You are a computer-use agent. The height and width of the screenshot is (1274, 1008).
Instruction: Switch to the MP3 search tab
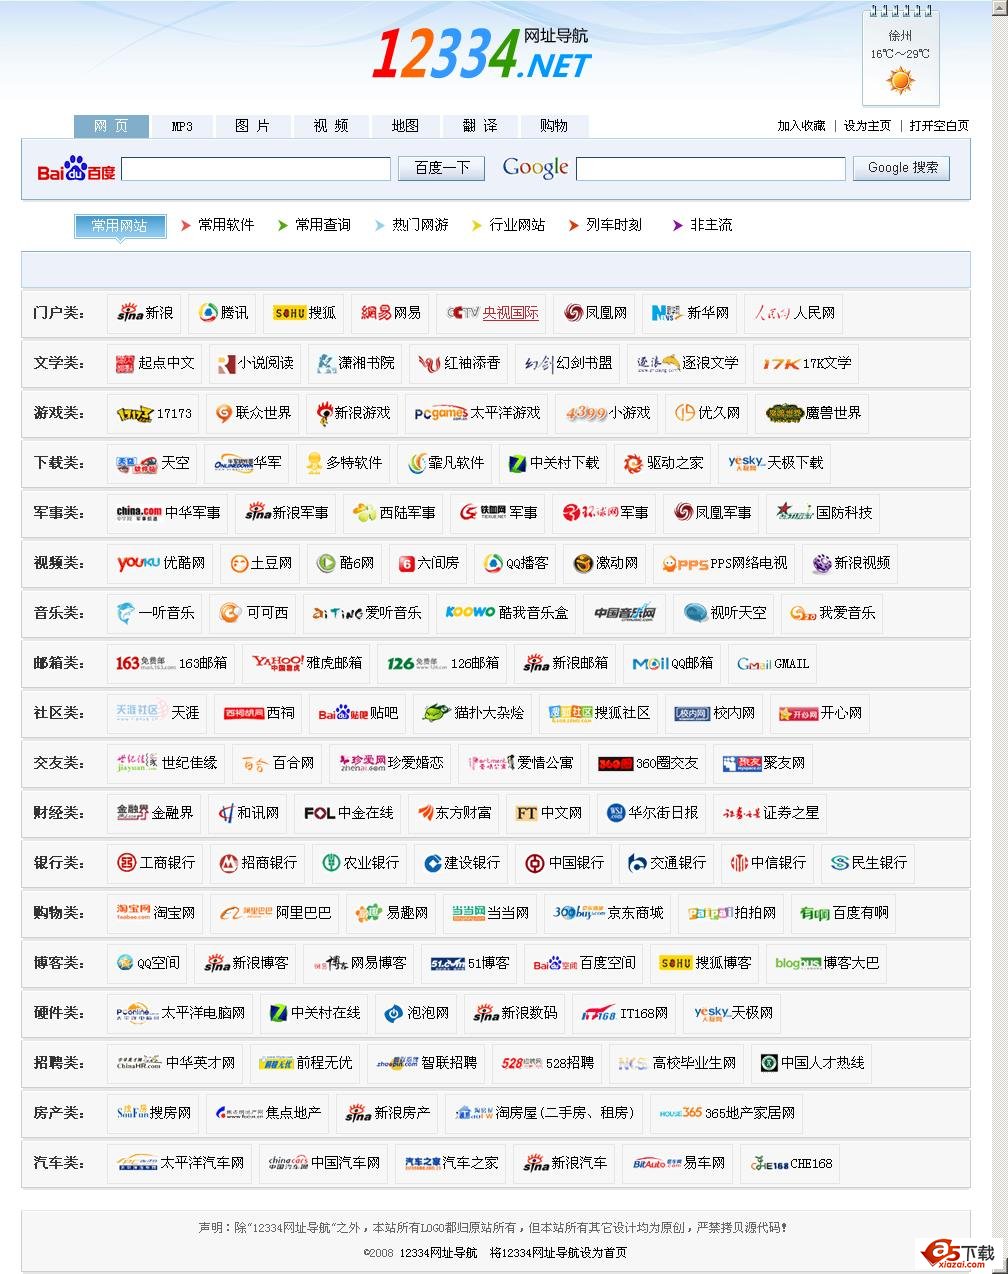(x=180, y=125)
